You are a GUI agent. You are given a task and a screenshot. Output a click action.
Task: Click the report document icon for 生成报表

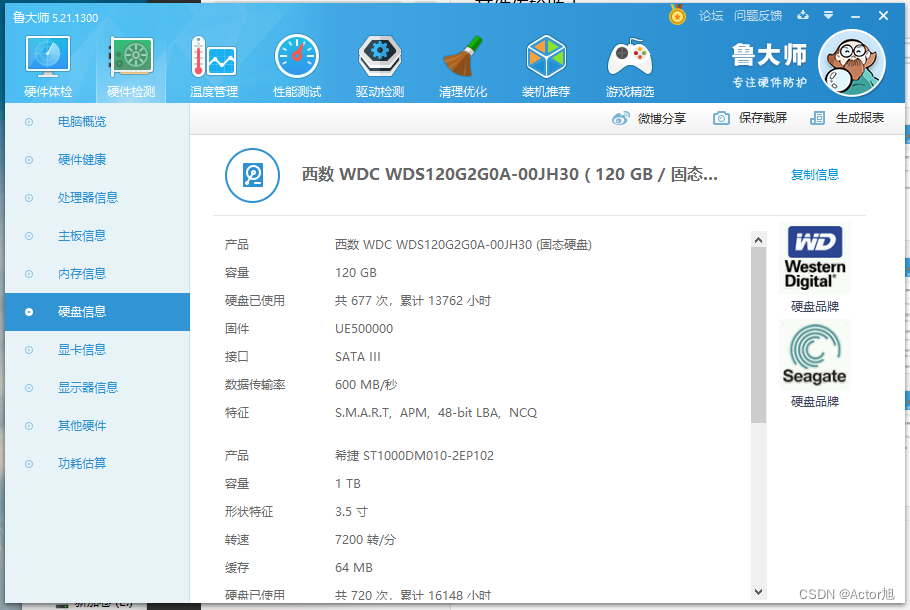click(x=817, y=118)
